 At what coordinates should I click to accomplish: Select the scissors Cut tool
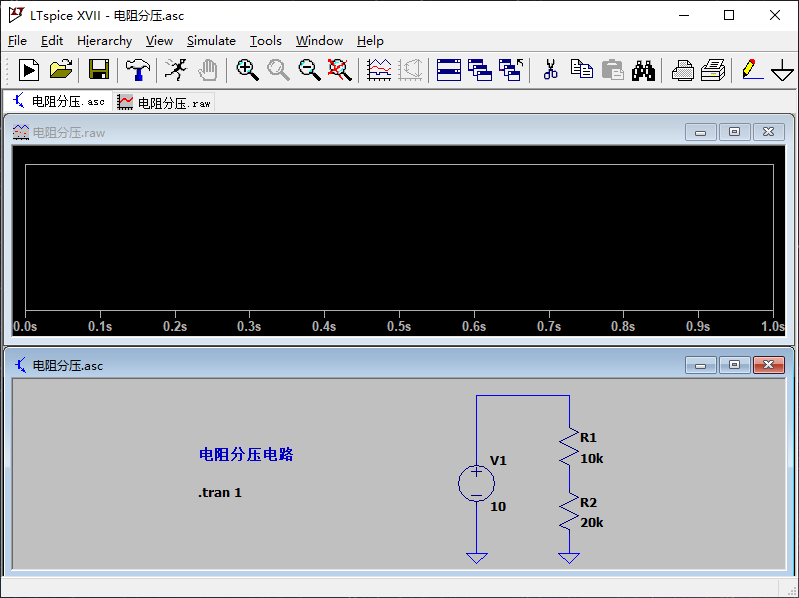(550, 70)
